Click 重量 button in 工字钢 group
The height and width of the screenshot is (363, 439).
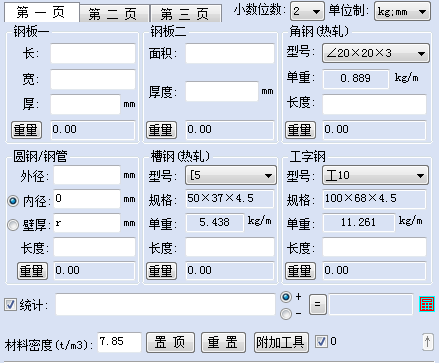point(300,271)
